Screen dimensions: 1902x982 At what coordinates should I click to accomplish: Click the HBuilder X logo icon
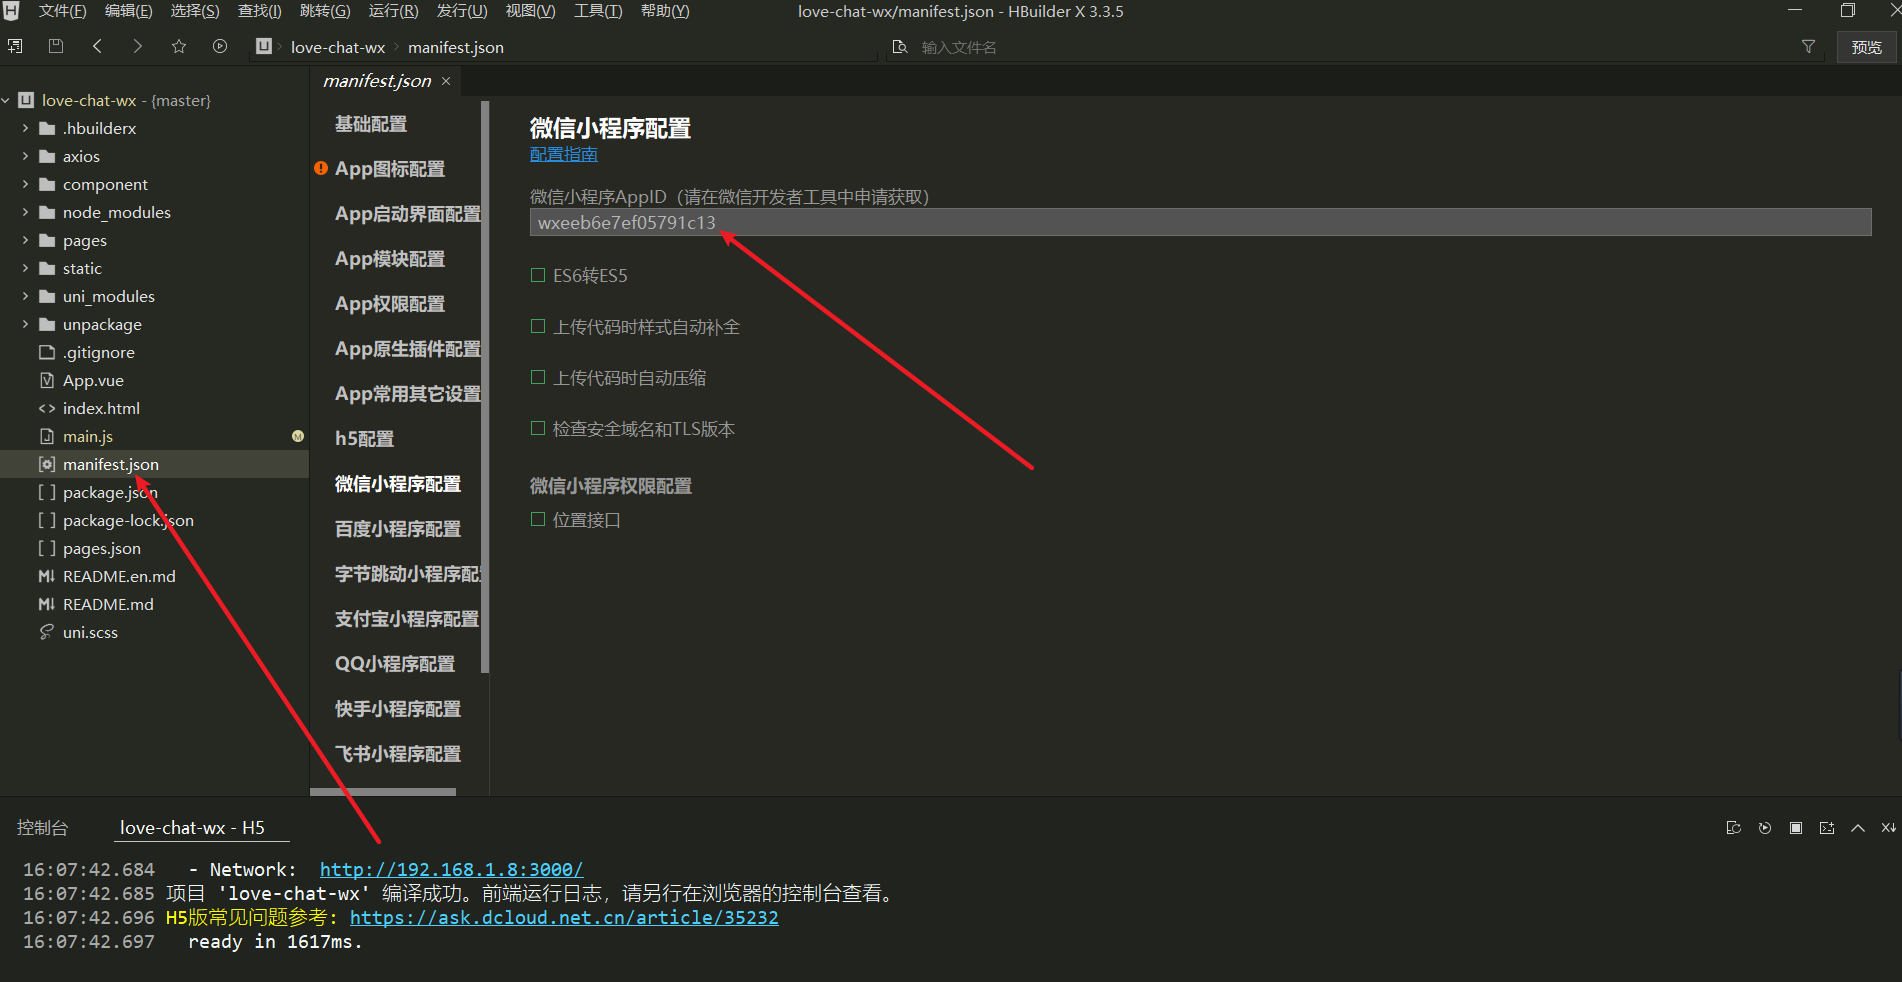(x=12, y=11)
